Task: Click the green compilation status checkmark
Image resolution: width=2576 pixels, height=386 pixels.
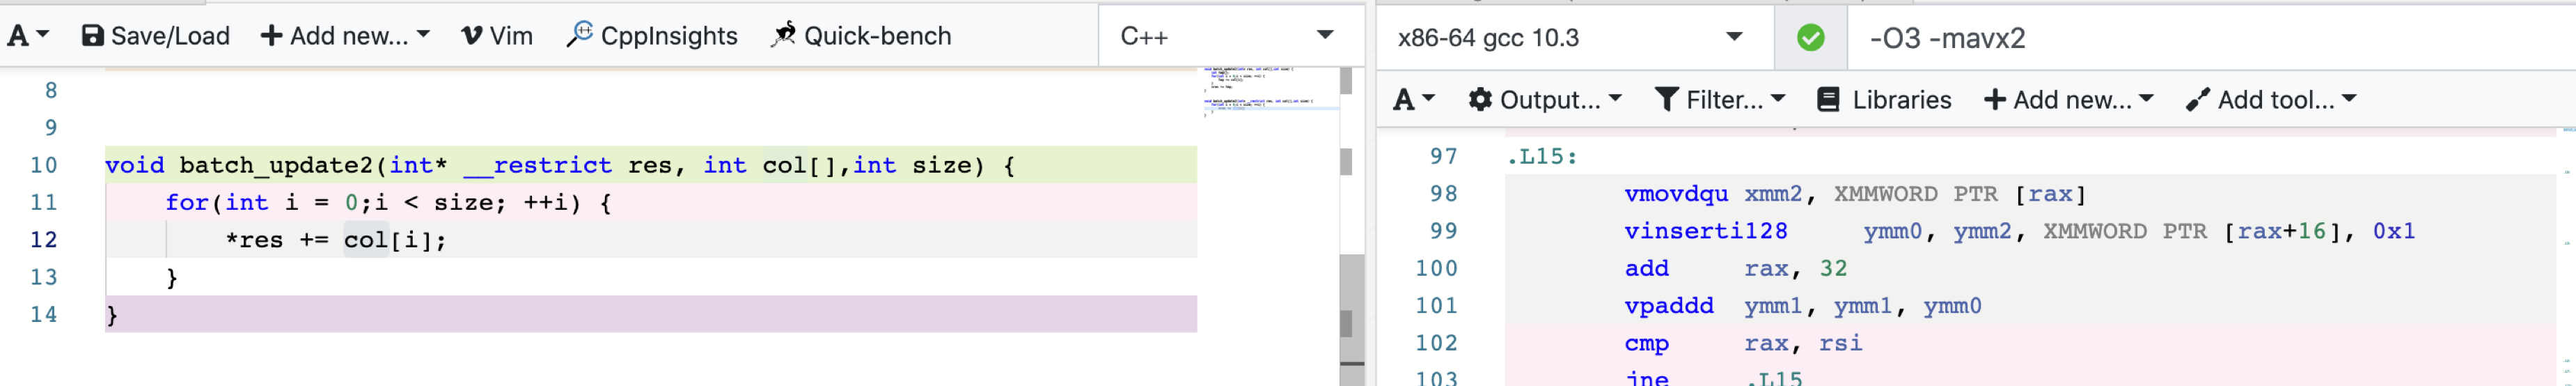Action: pos(1810,38)
